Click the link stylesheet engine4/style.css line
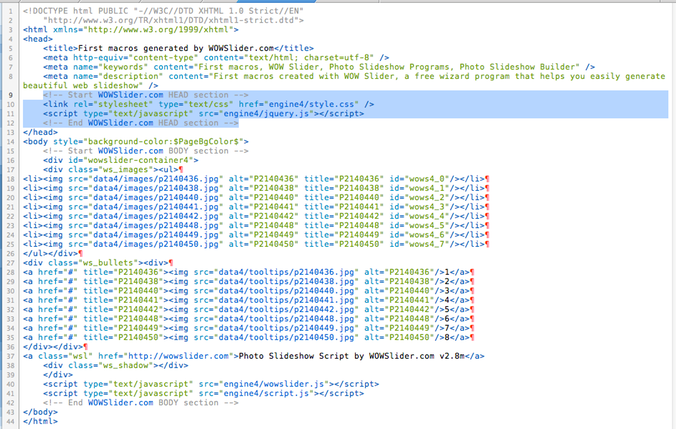The image size is (676, 429). tap(208, 104)
